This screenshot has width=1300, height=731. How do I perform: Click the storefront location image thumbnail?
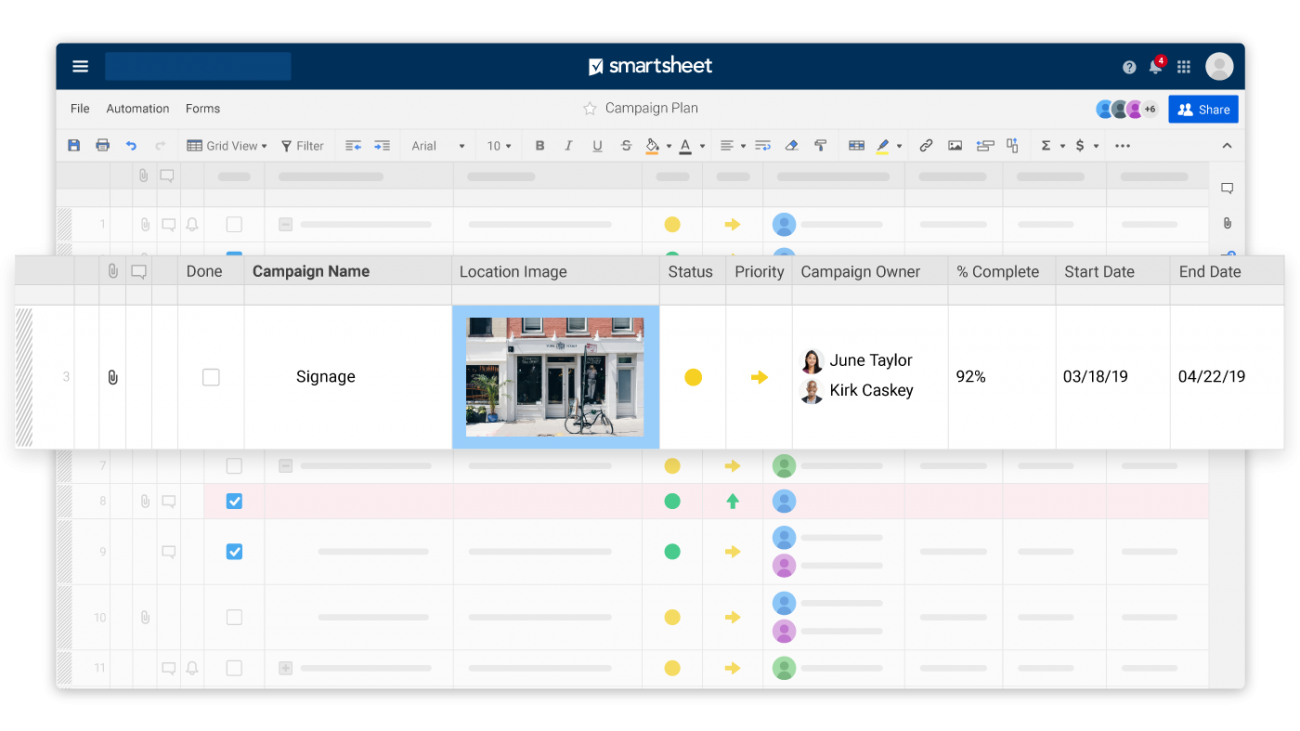tap(556, 377)
